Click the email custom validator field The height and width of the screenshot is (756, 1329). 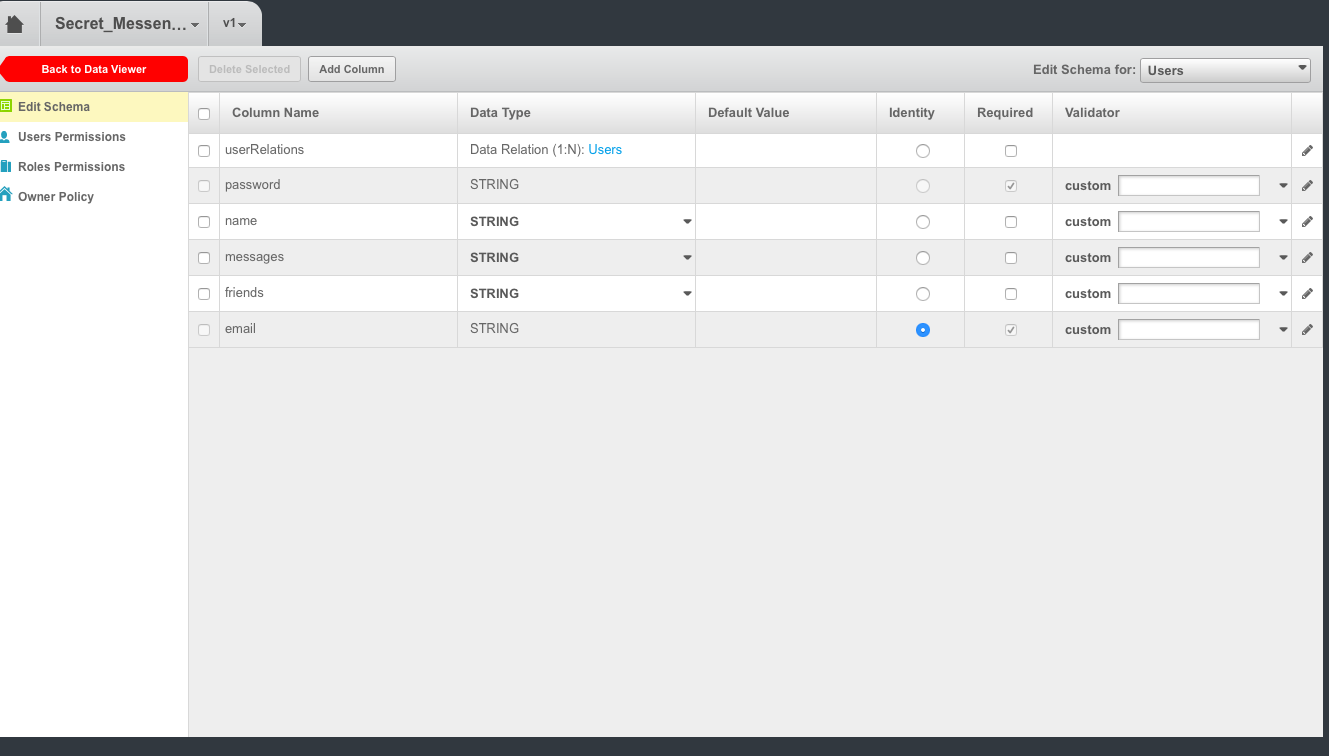tap(1189, 330)
